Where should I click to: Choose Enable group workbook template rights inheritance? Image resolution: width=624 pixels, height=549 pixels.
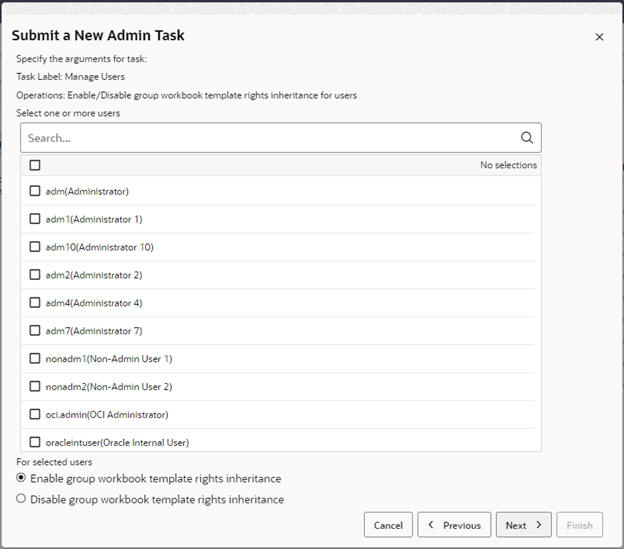coord(22,479)
